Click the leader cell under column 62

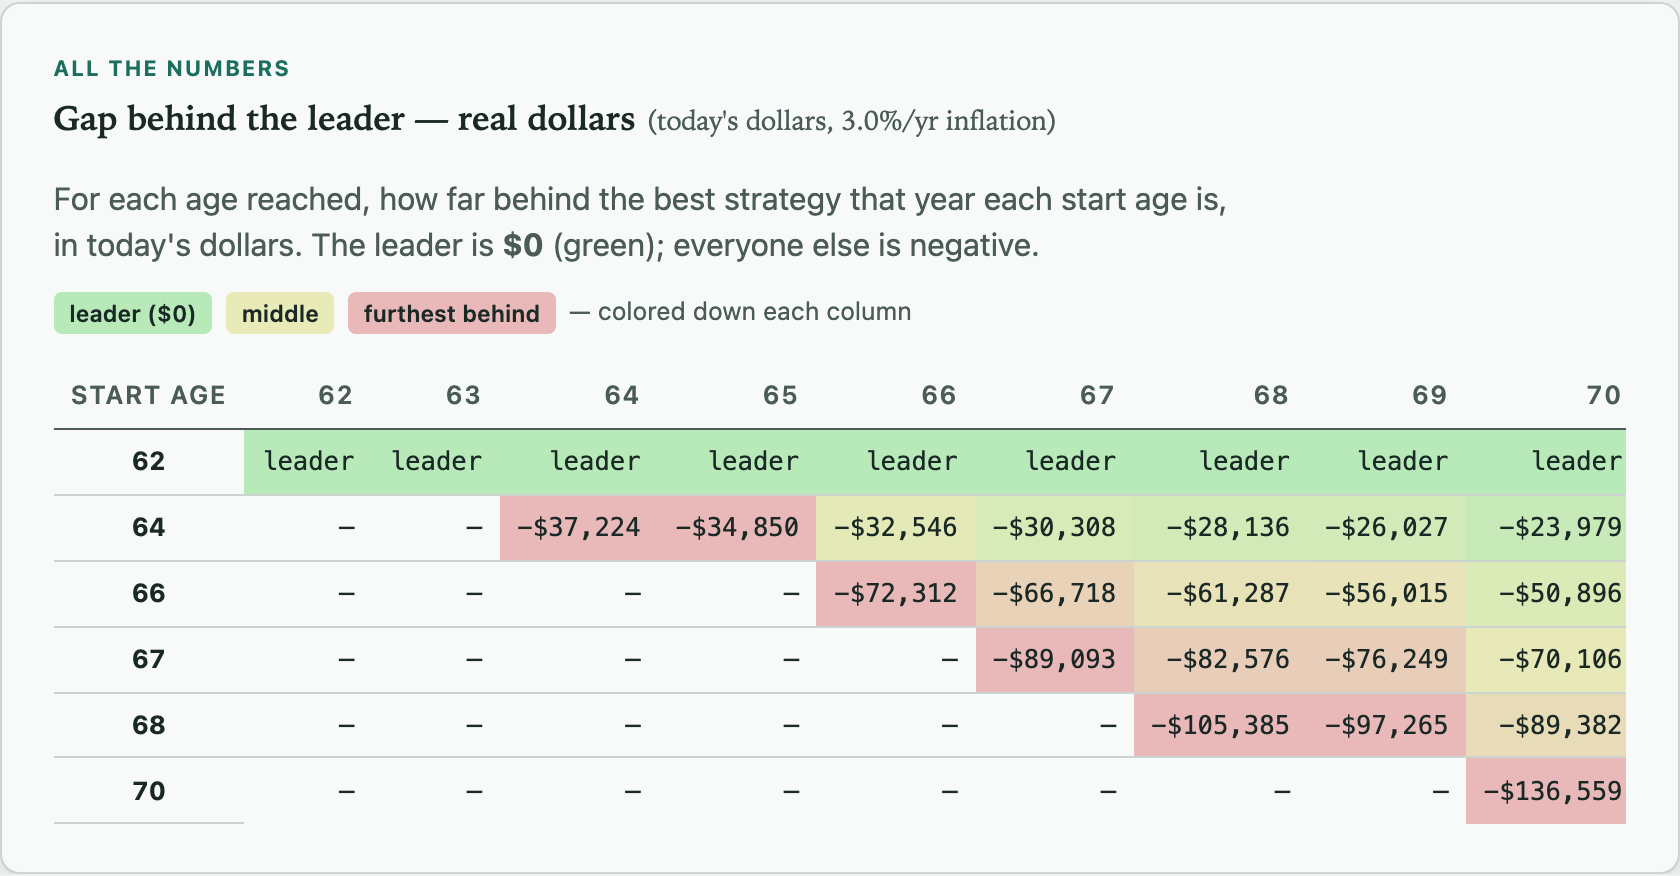click(x=308, y=461)
